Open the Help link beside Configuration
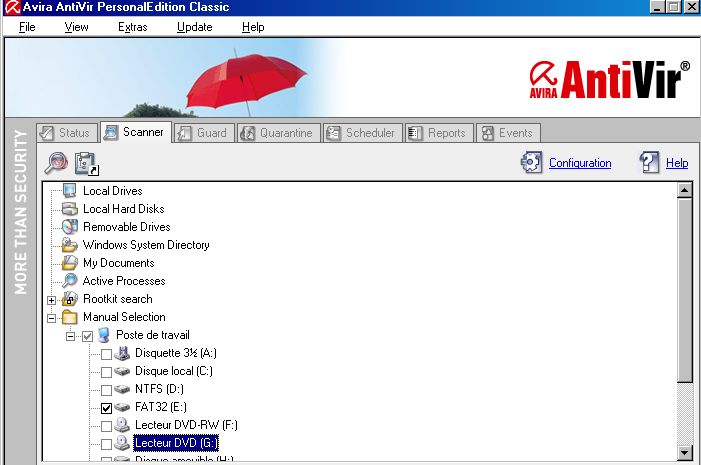 [x=677, y=163]
